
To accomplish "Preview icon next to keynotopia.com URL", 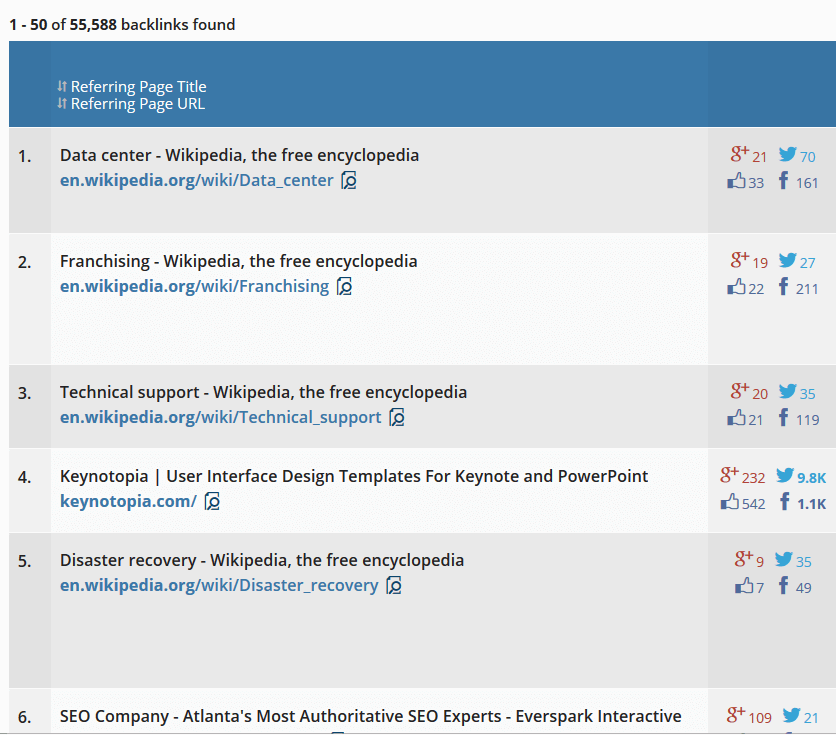I will pyautogui.click(x=212, y=502).
